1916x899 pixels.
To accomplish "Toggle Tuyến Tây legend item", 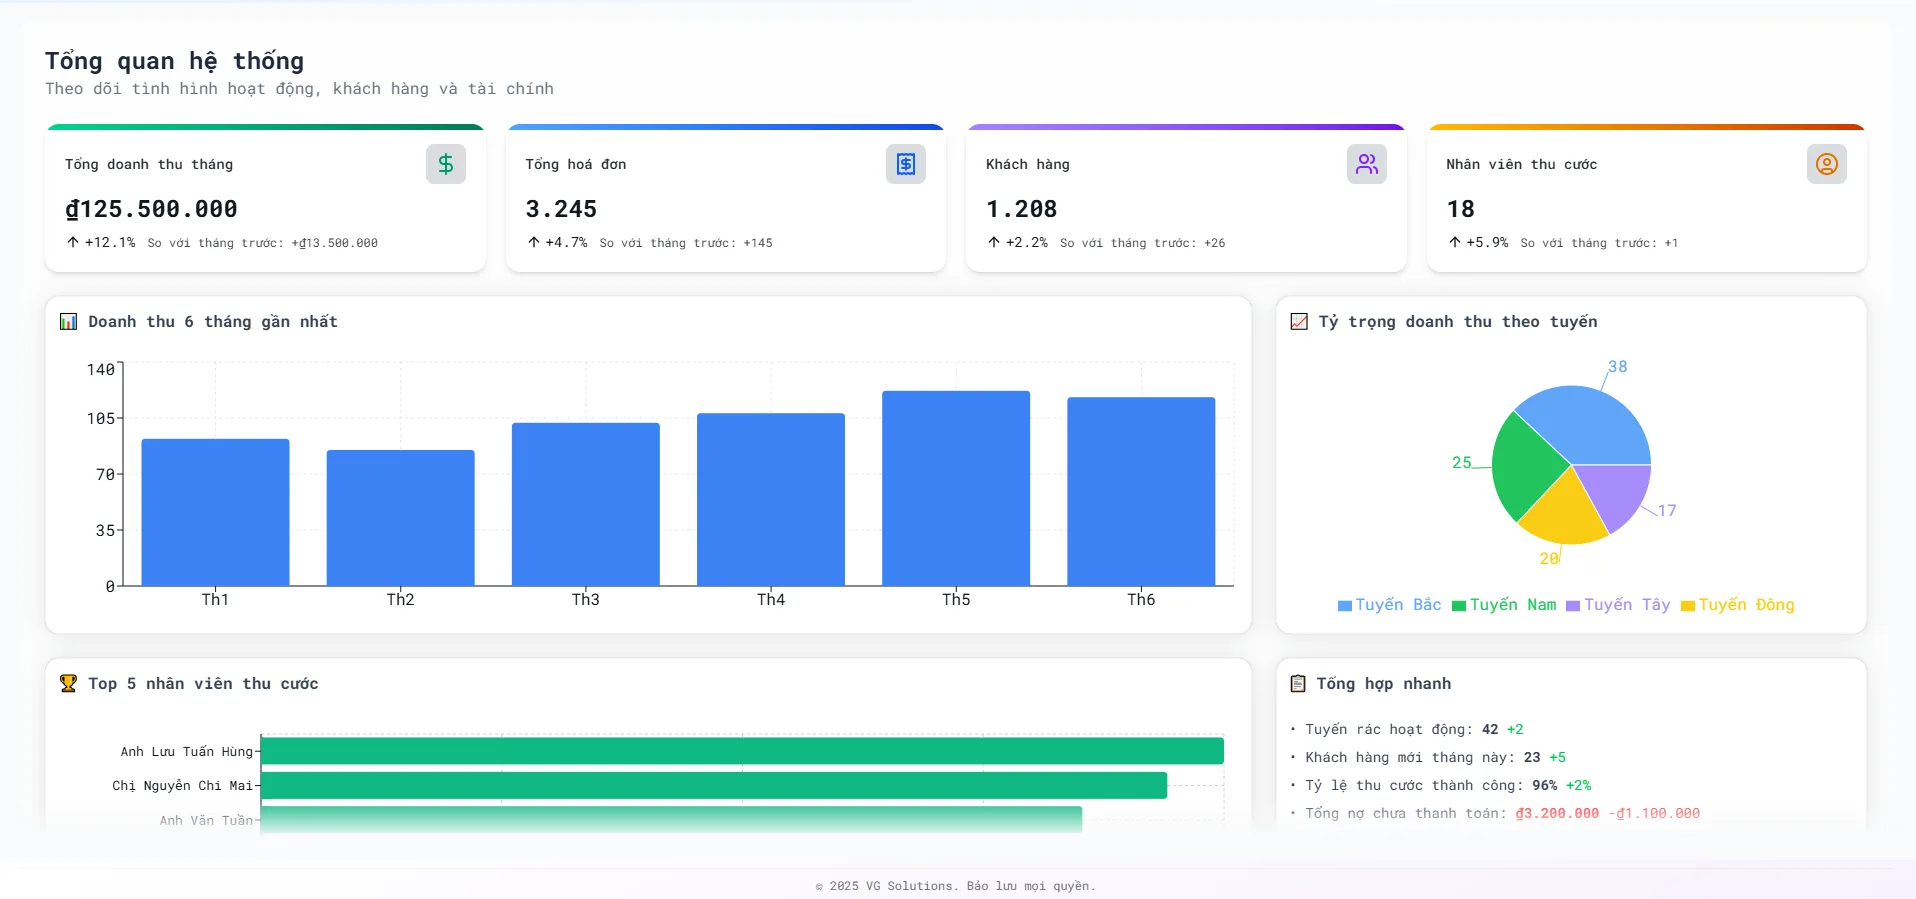I will coord(1618,605).
